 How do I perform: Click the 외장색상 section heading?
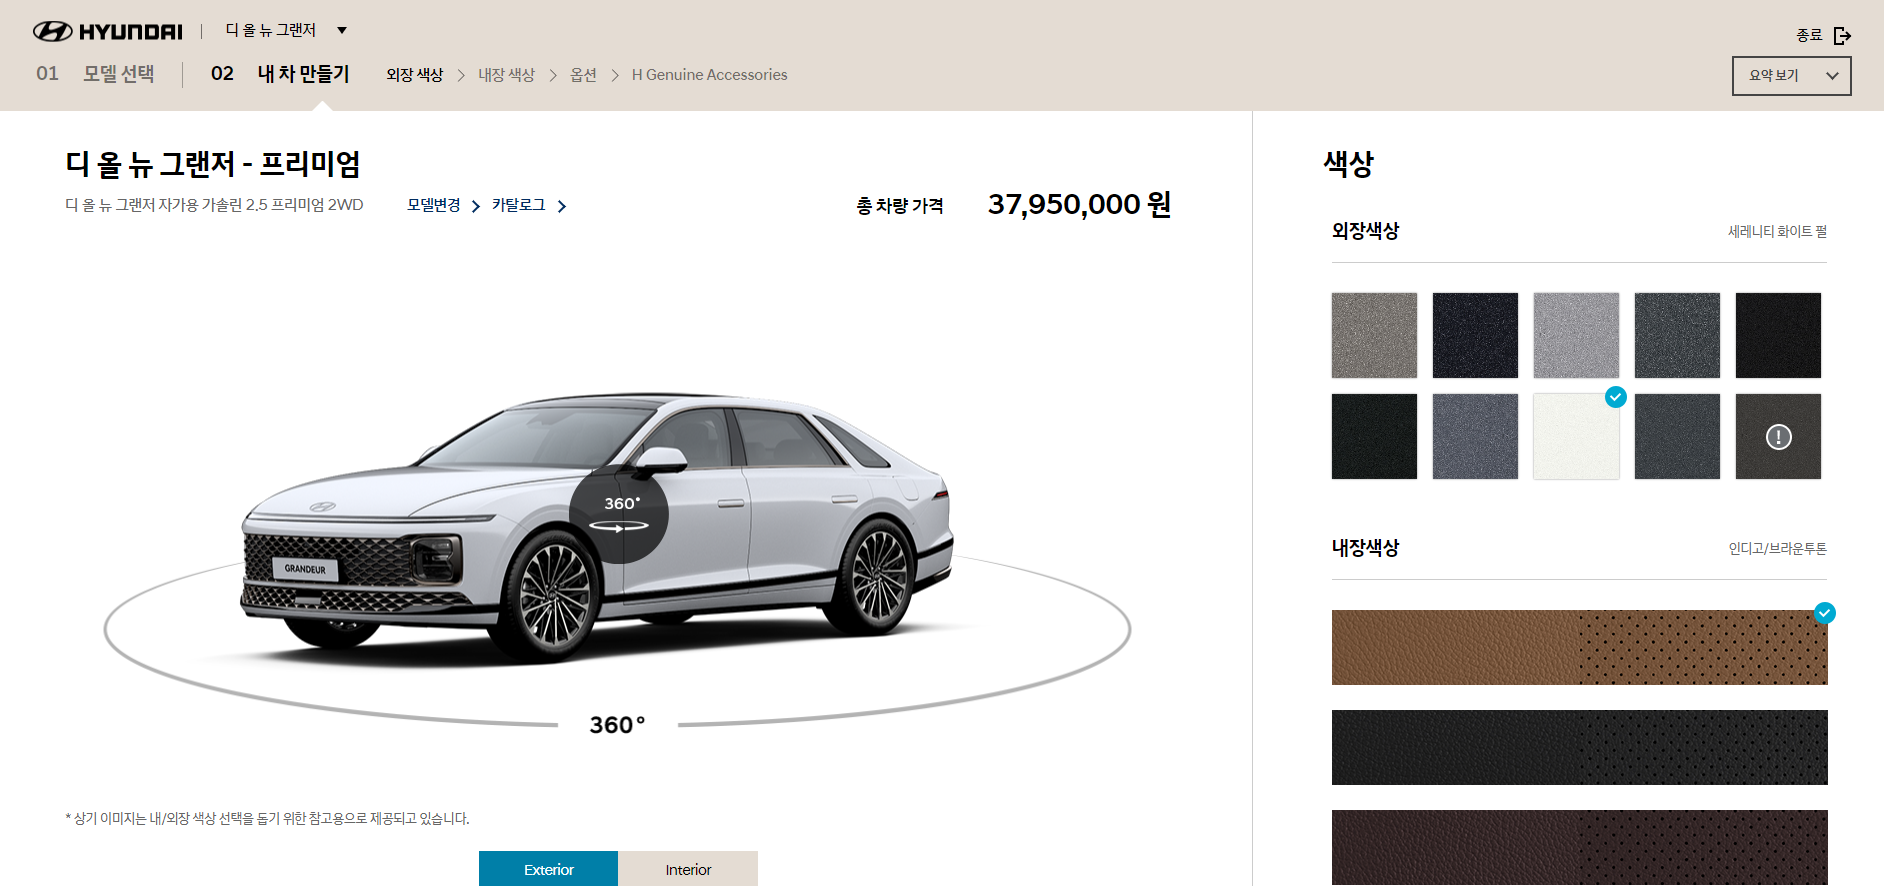click(1365, 231)
